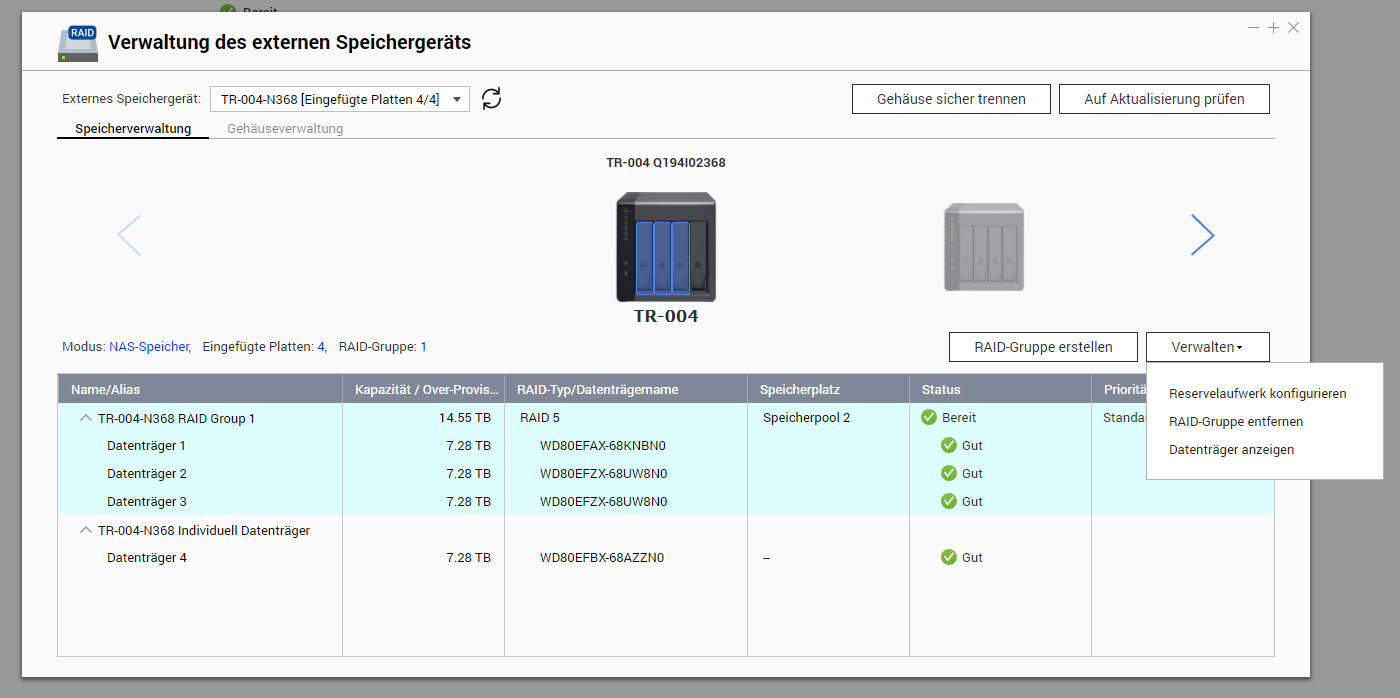
Task: Sort by RAID-Typ/Datenträgername column header
Action: tap(626, 389)
